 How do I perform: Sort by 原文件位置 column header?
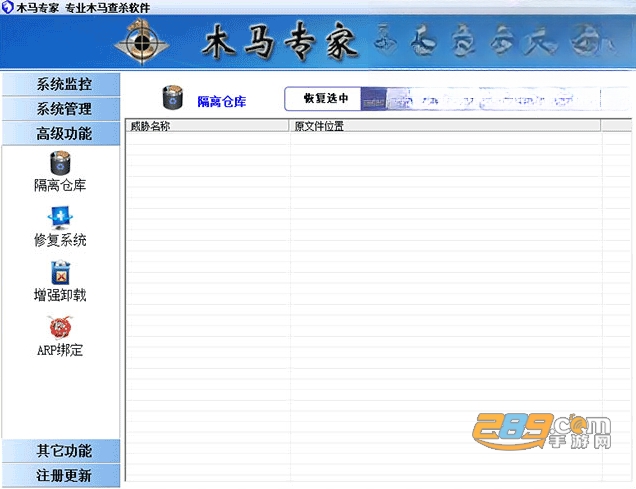(445, 126)
